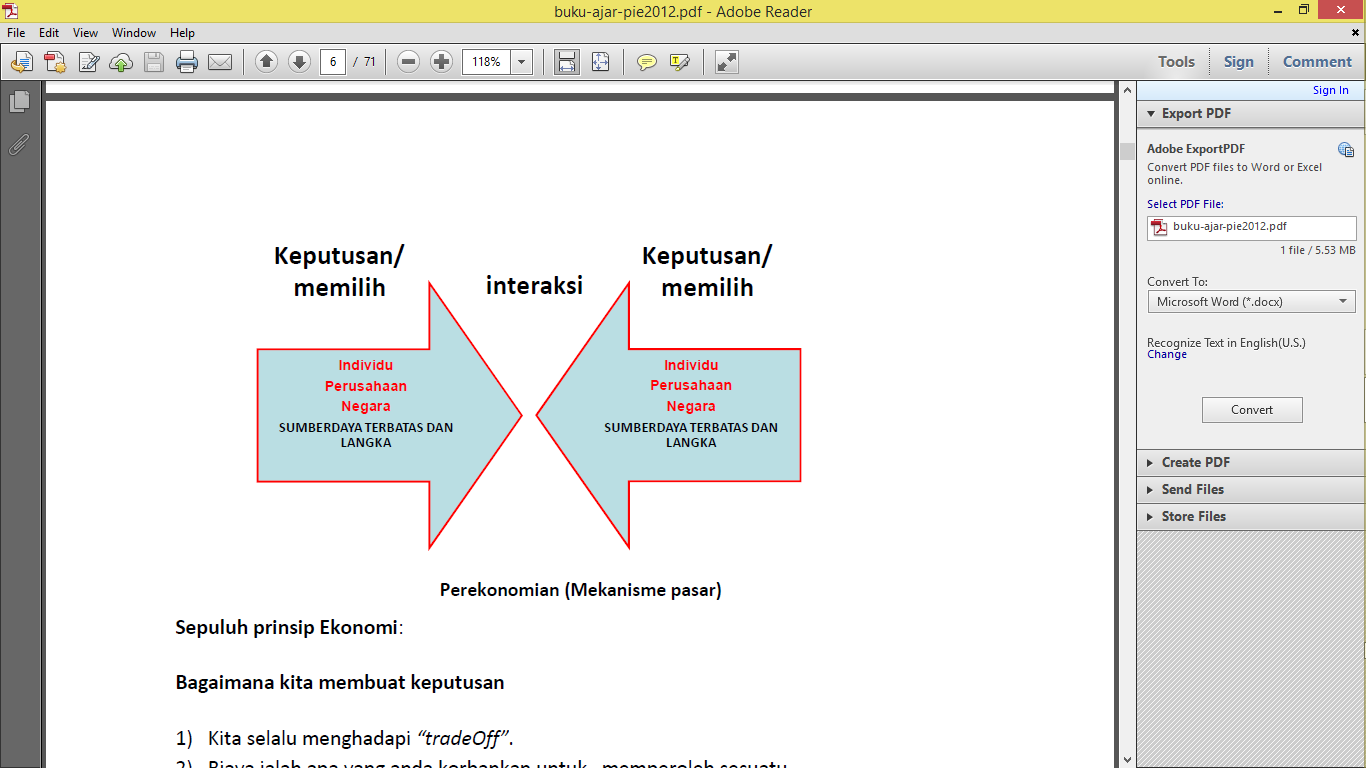Click the page number field showing 6
Viewport: 1366px width, 768px height.
point(333,62)
